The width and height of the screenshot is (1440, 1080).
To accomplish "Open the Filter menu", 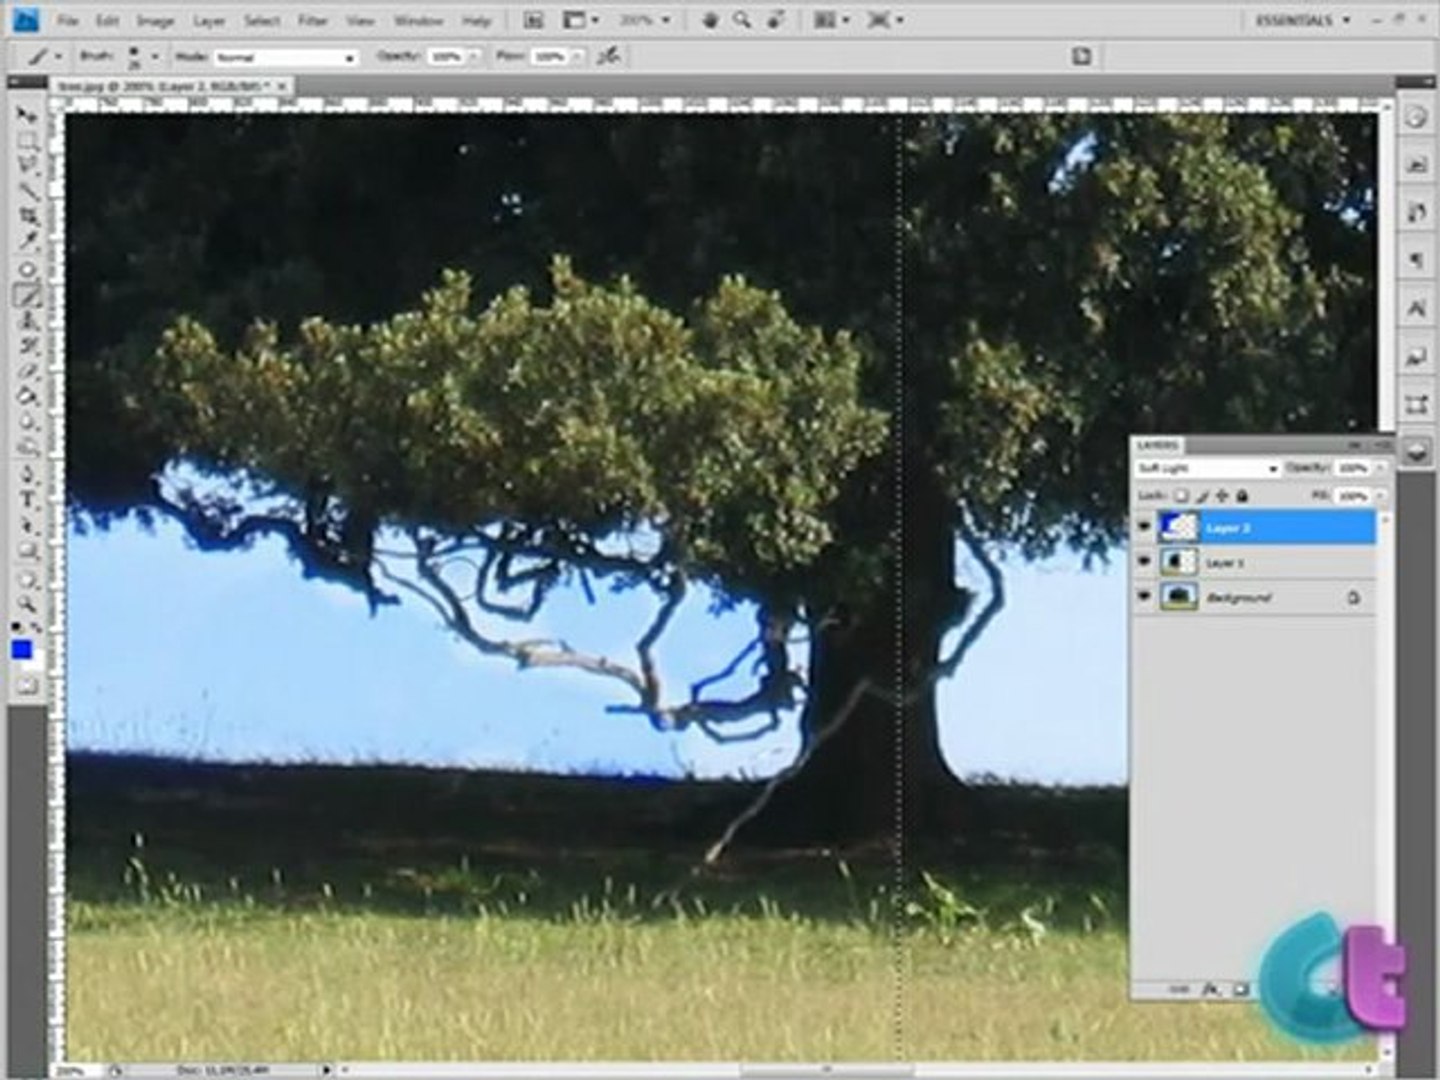I will coord(313,20).
